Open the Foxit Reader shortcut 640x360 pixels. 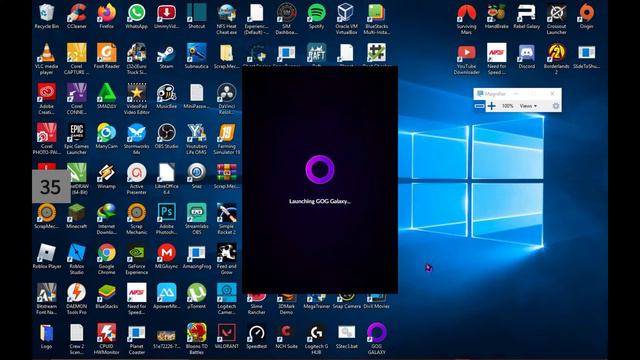(107, 56)
